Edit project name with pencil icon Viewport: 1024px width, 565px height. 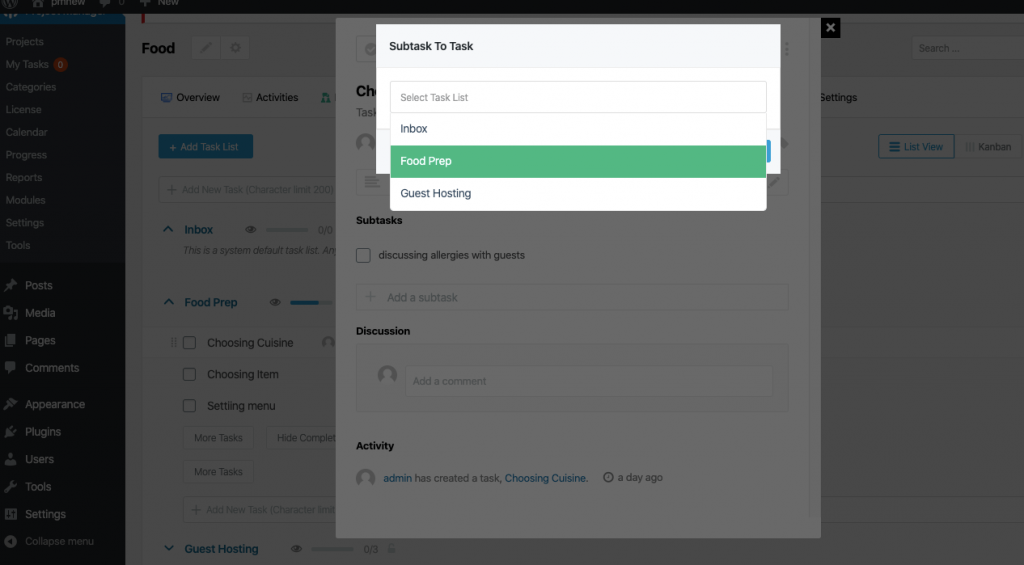click(206, 48)
